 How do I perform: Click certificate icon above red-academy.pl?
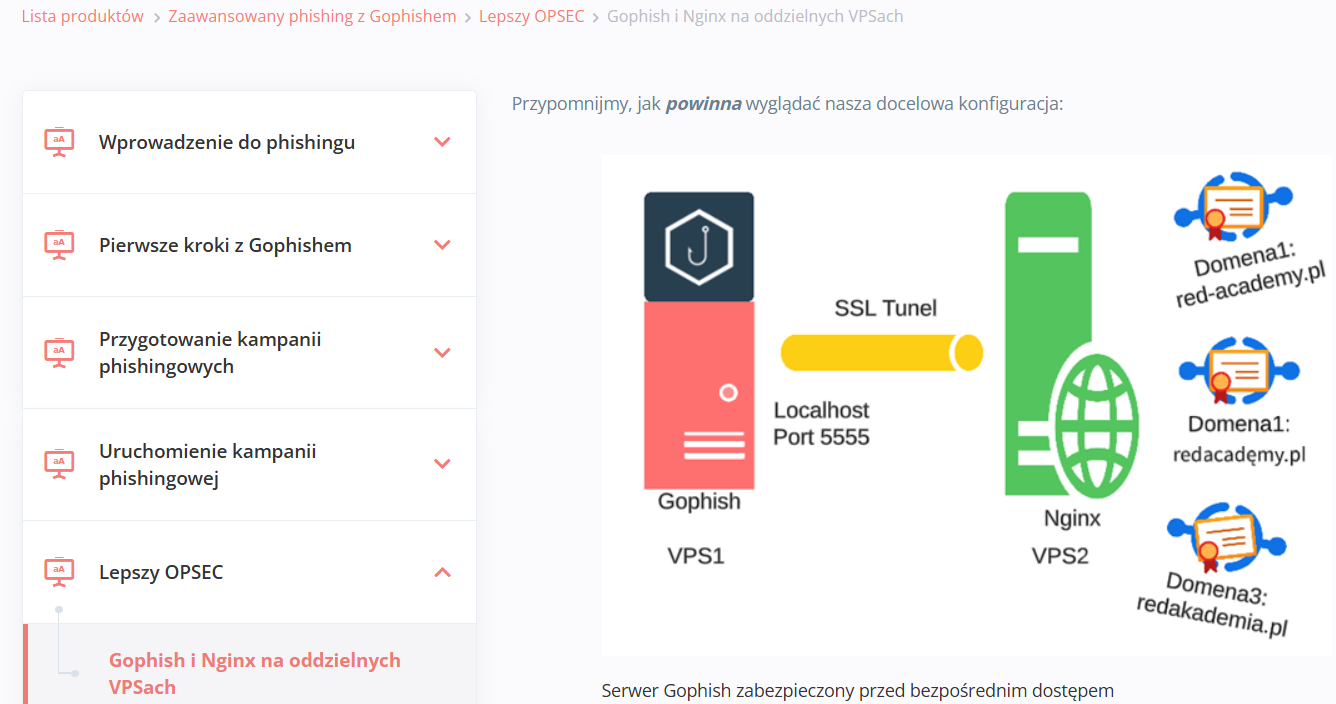pos(1232,206)
